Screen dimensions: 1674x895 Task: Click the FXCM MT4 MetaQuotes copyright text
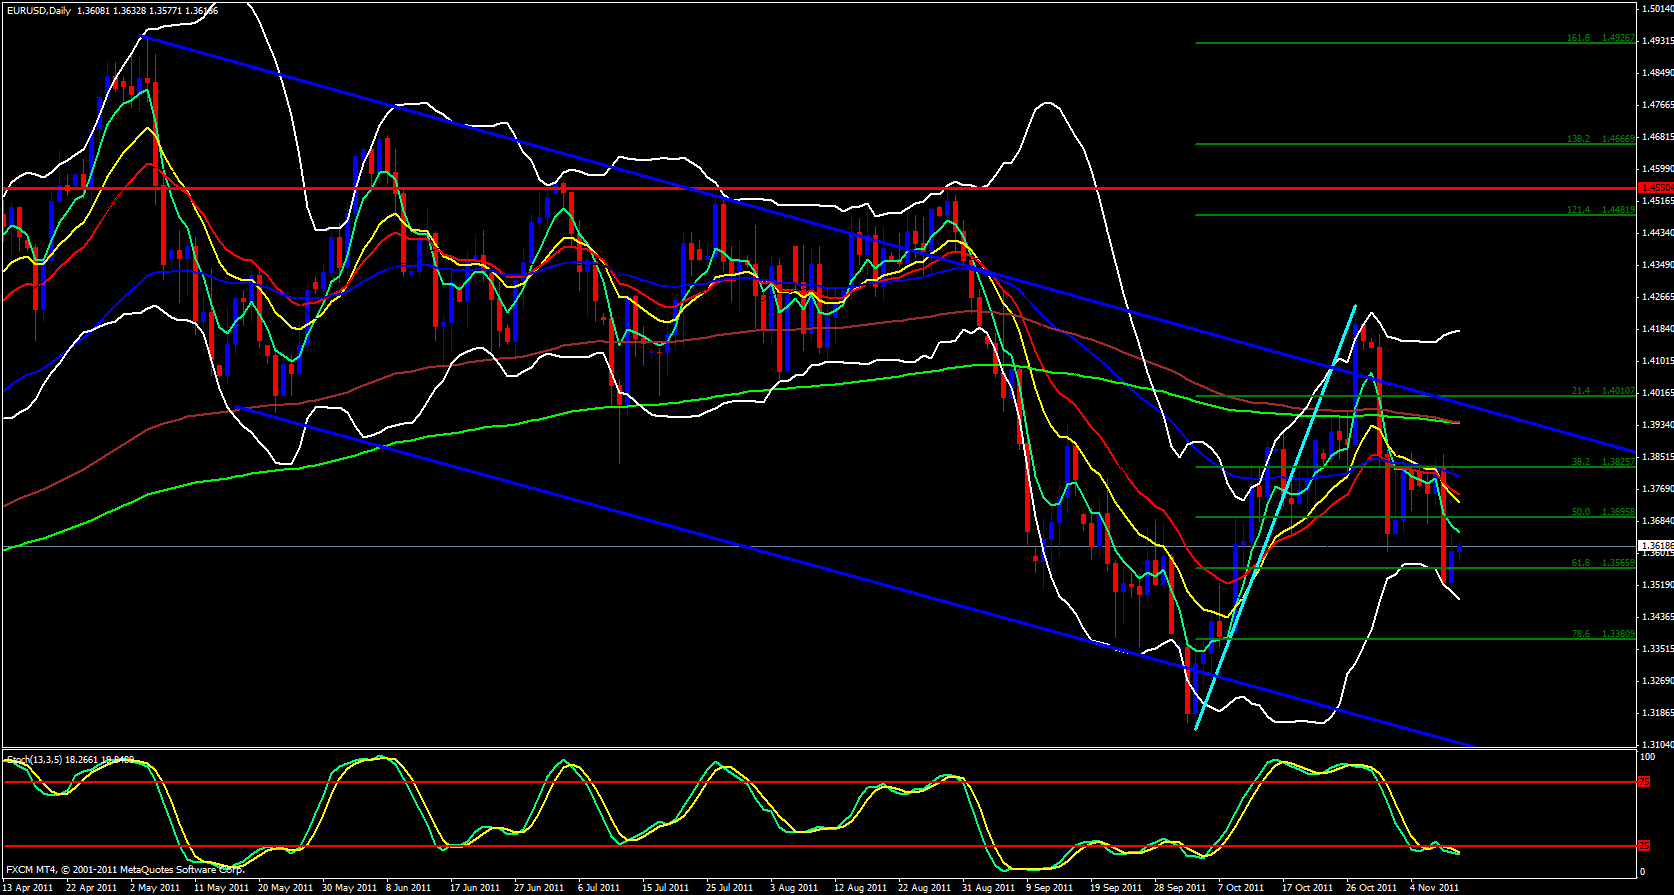pos(125,870)
